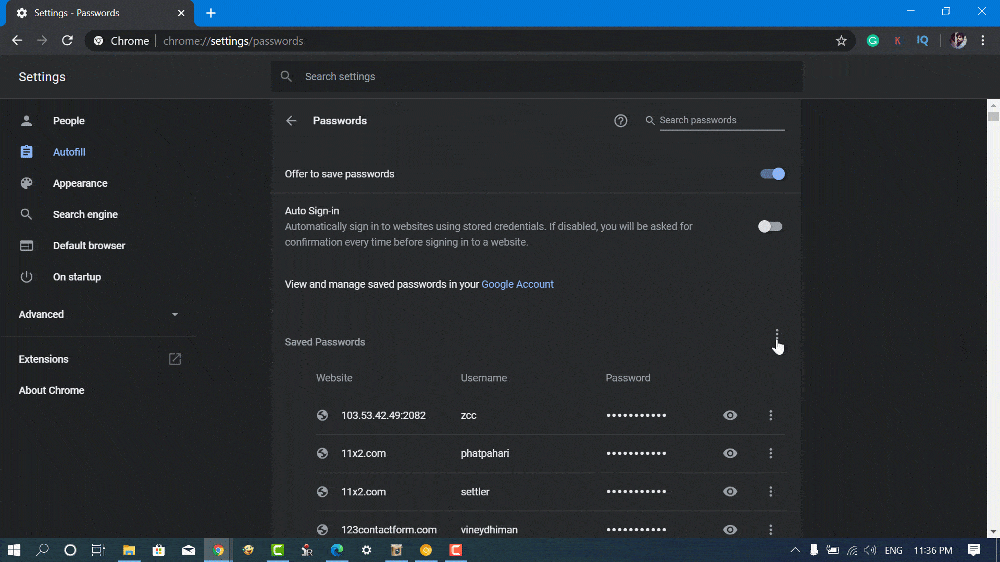Viewport: 1000px width, 562px height.
Task: Open the IQ extension icon
Action: click(x=922, y=41)
